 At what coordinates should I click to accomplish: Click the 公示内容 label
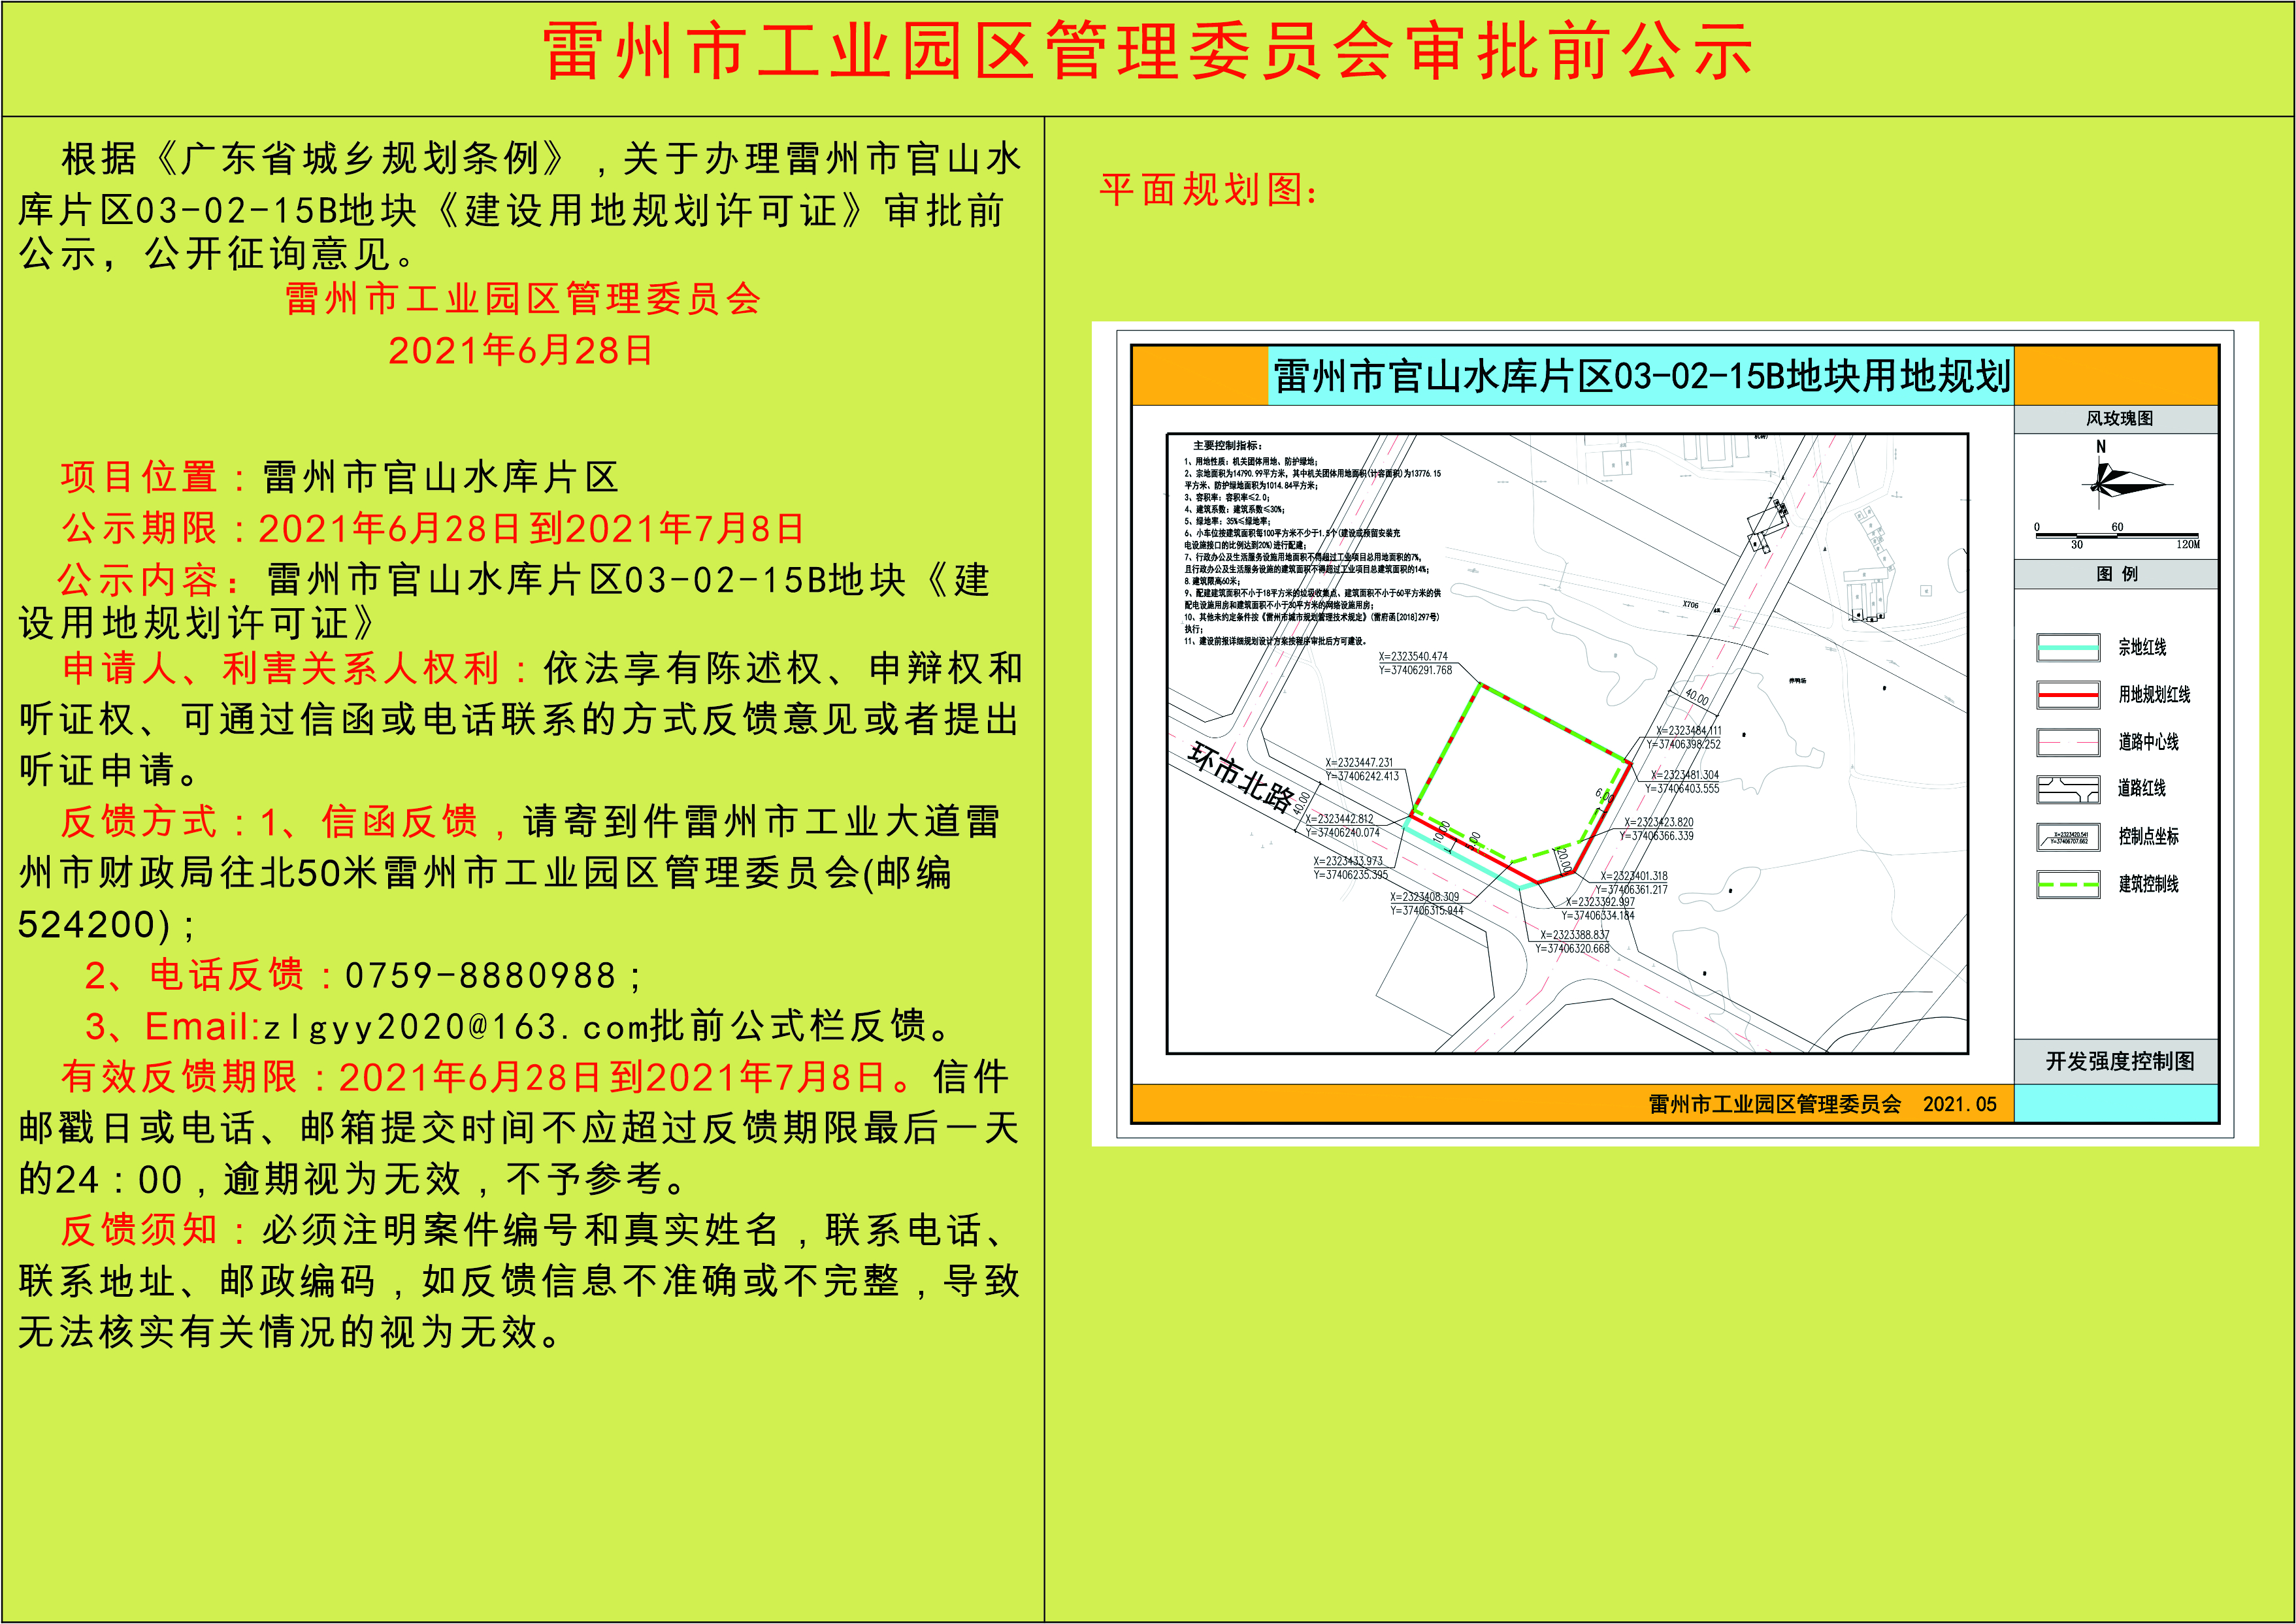[x=139, y=579]
